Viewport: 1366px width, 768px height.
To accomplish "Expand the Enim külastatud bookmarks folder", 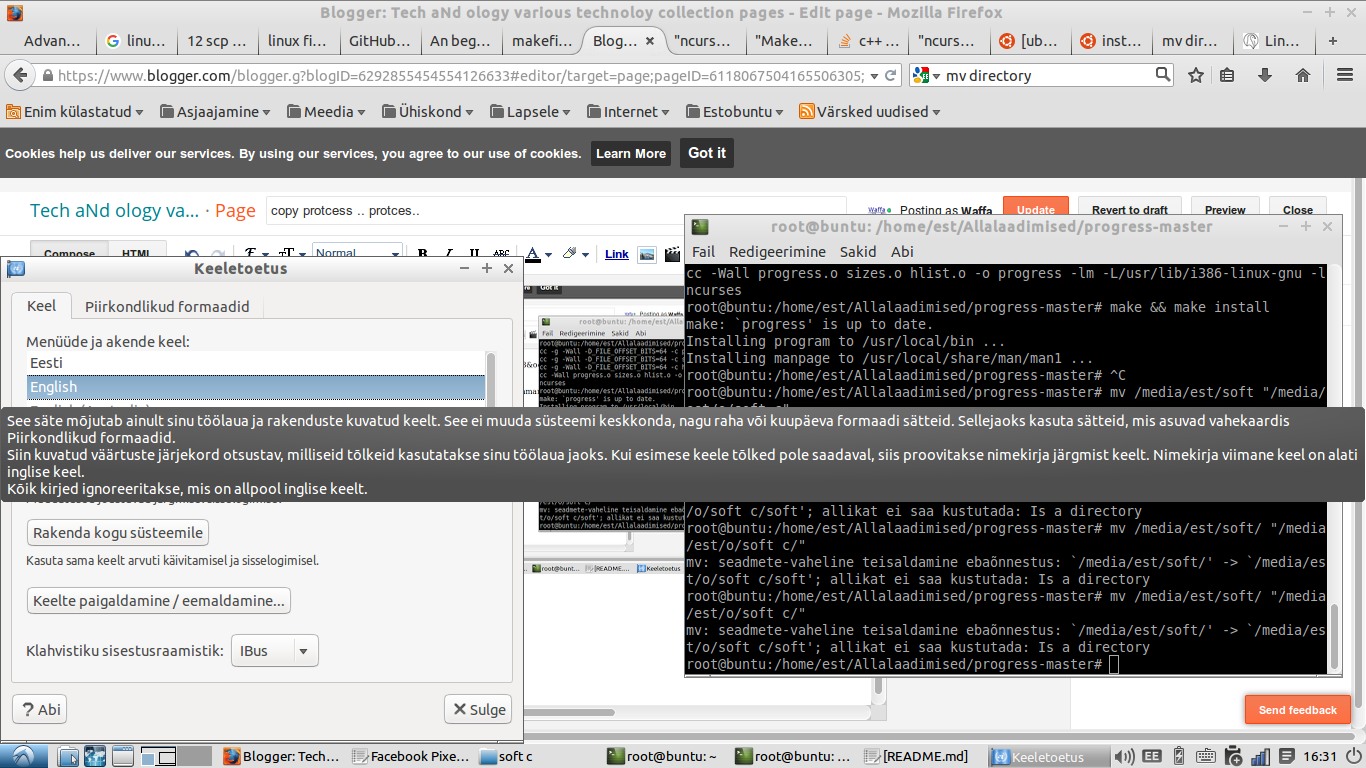I will [74, 112].
